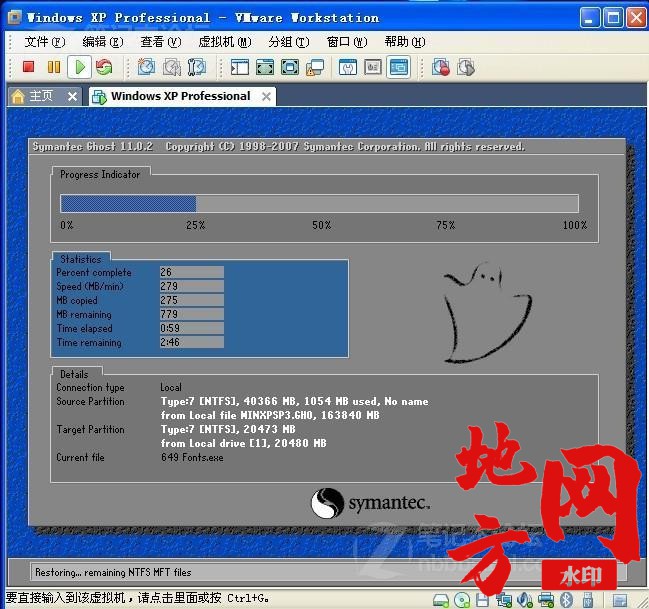
Task: Click the Speed (MB/min) value 279
Action: pos(192,286)
